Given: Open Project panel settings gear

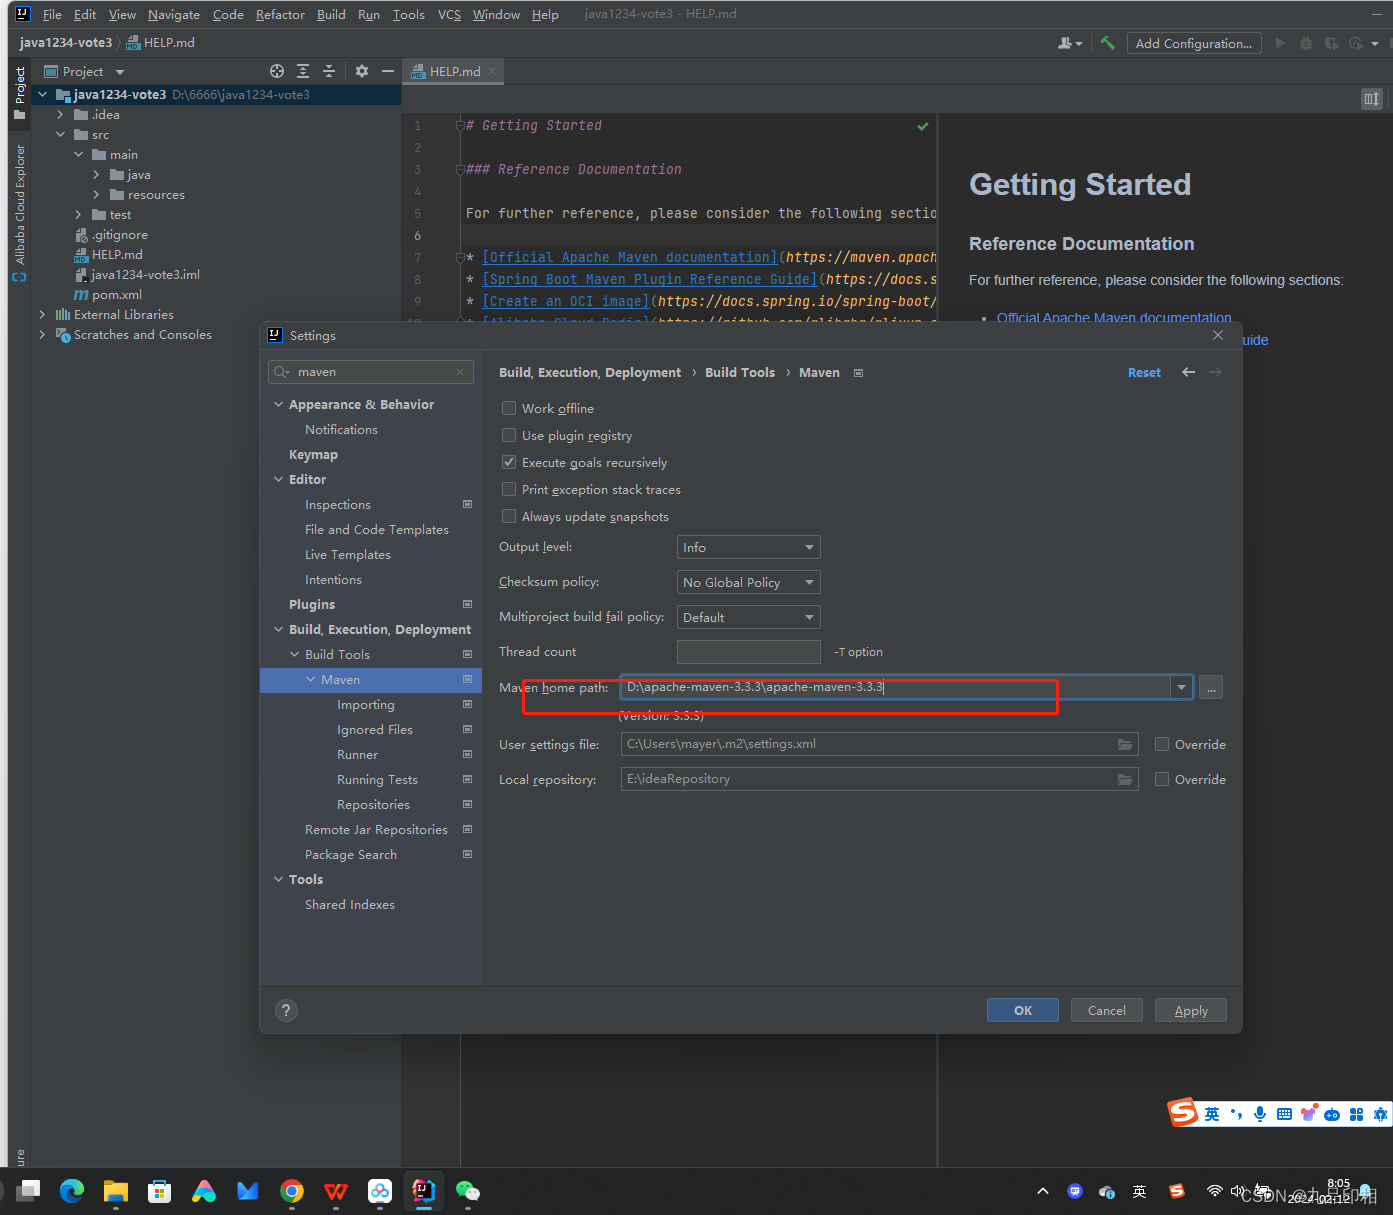Looking at the screenshot, I should pyautogui.click(x=362, y=71).
